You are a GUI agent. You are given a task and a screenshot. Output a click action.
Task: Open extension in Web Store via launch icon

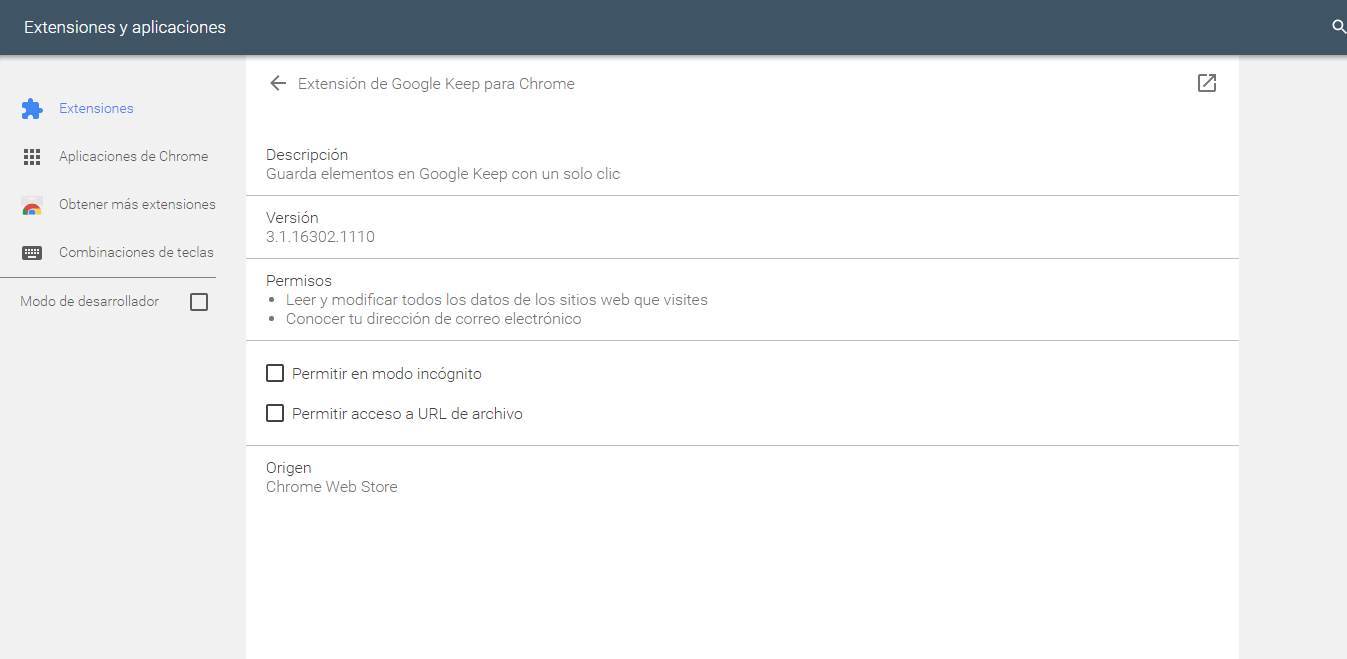coord(1207,84)
